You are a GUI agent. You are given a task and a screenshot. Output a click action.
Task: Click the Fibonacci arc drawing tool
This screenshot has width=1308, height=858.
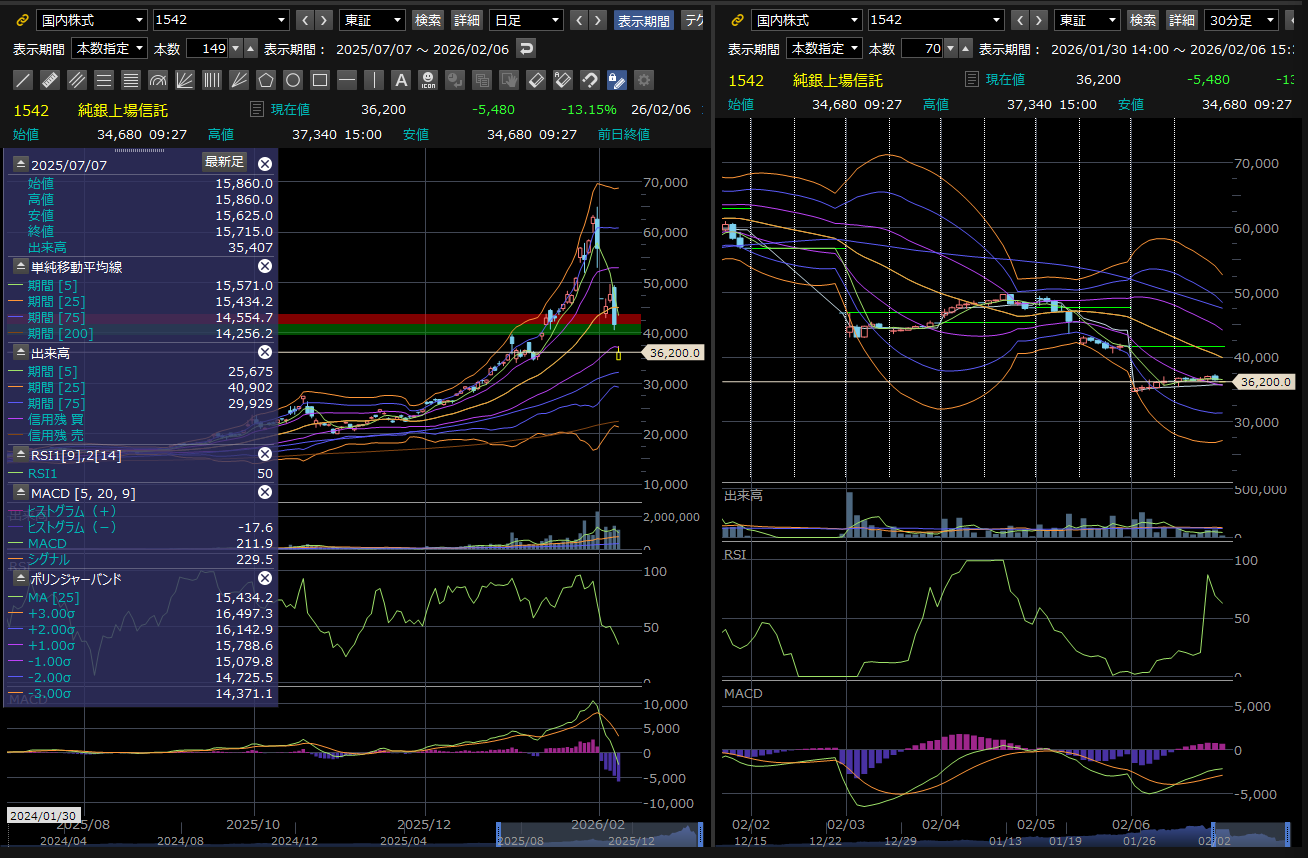[x=158, y=80]
